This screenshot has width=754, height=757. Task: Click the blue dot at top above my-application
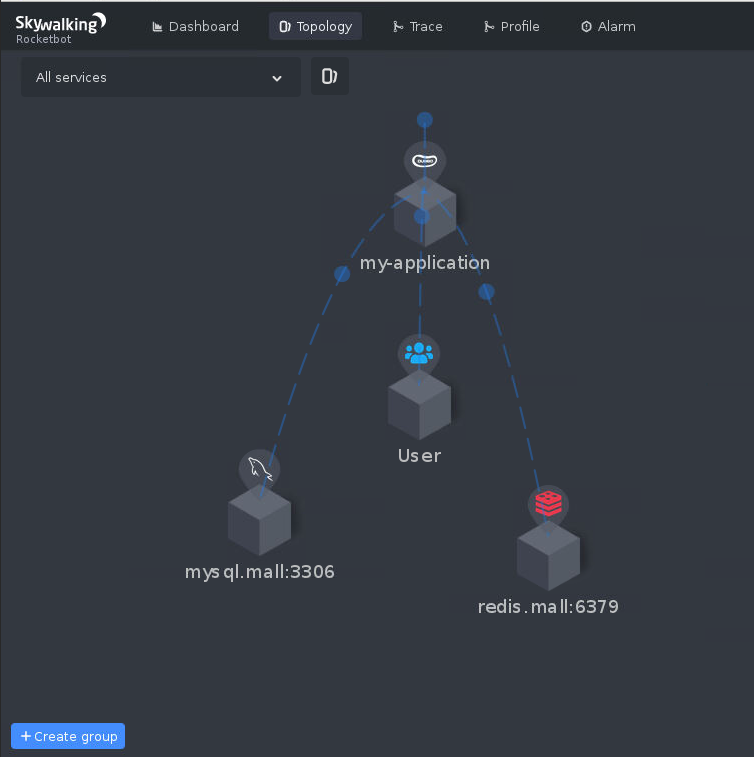pyautogui.click(x=425, y=120)
